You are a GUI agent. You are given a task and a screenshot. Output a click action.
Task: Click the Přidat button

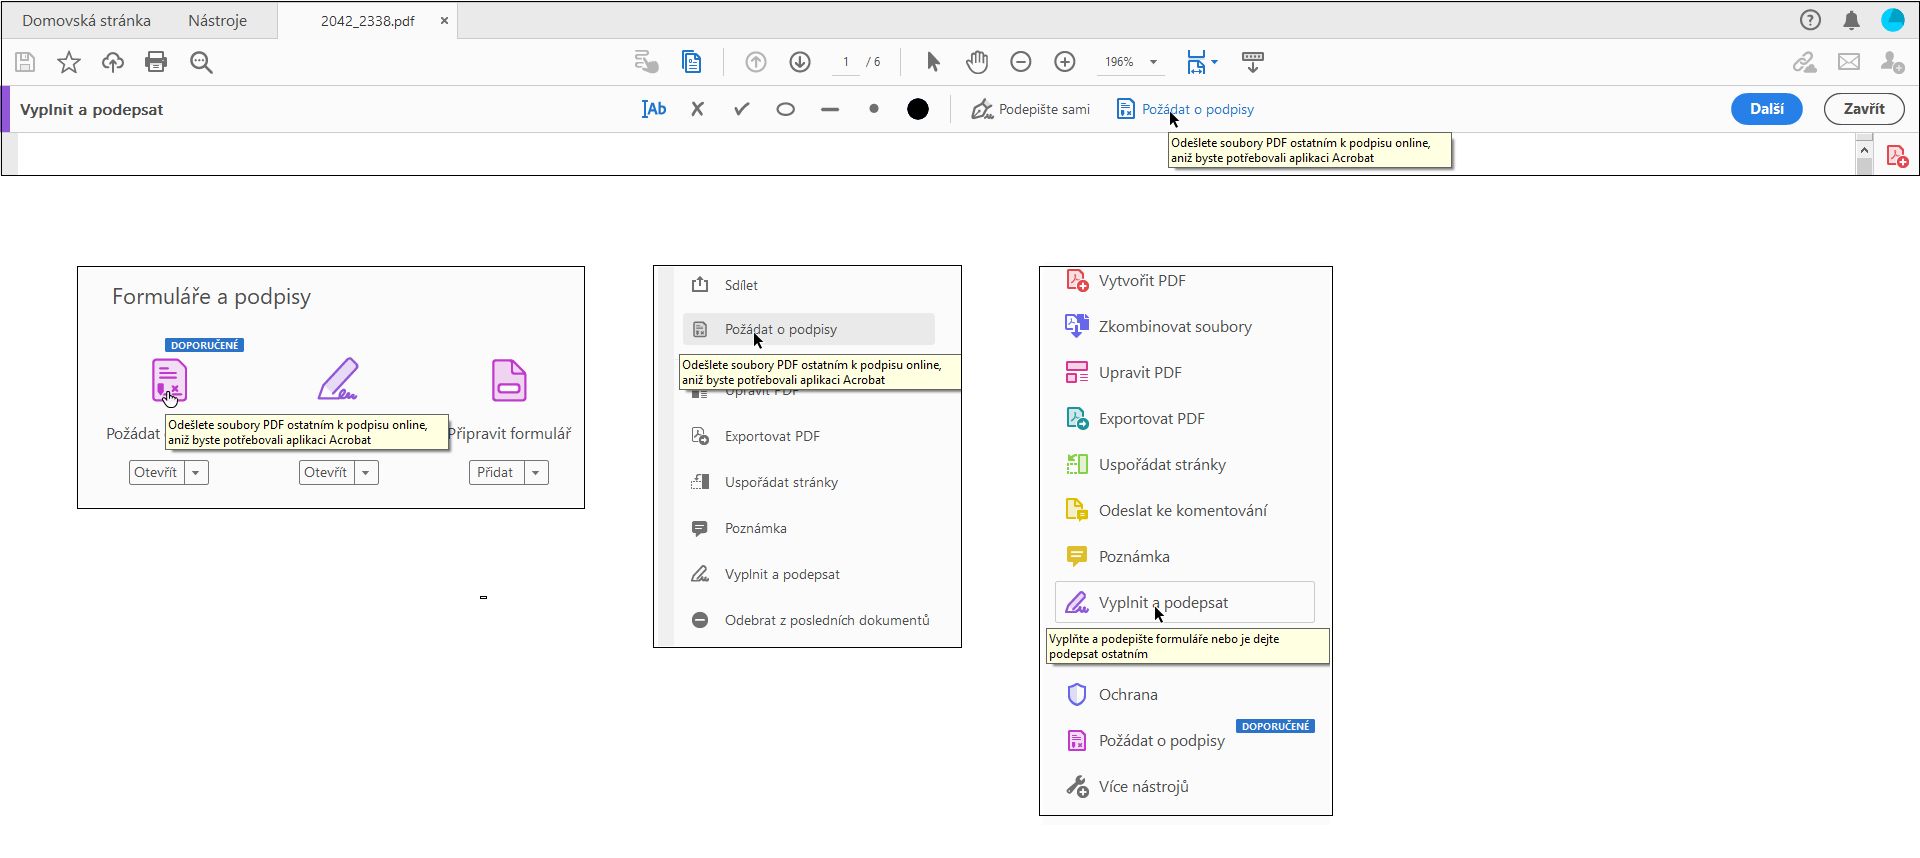point(496,473)
